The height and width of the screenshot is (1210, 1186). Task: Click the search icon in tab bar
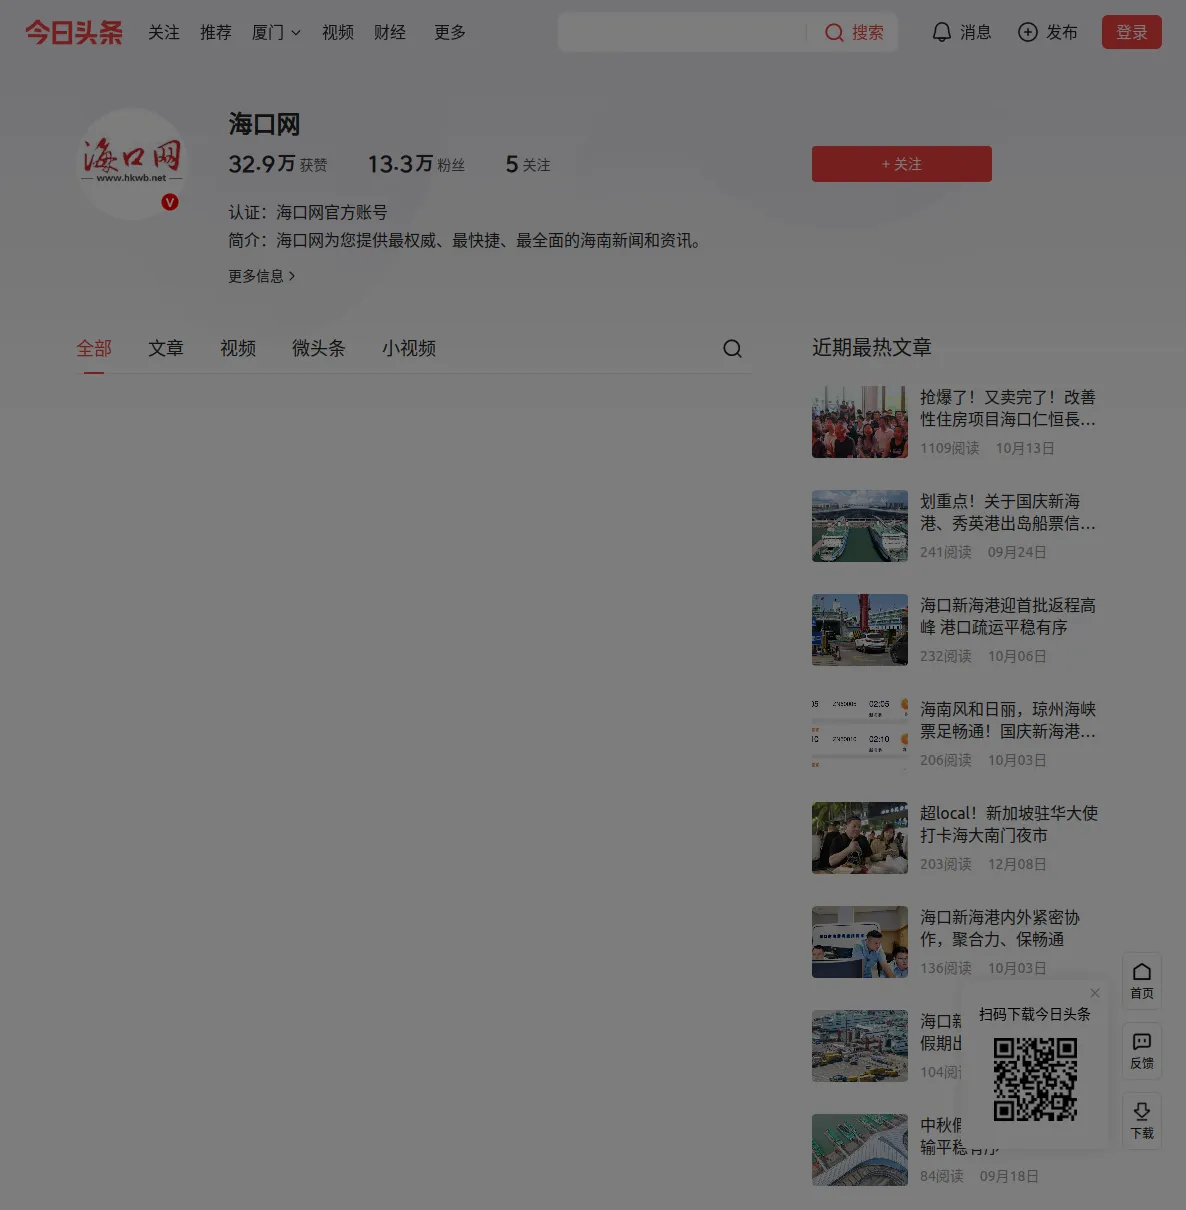click(733, 348)
